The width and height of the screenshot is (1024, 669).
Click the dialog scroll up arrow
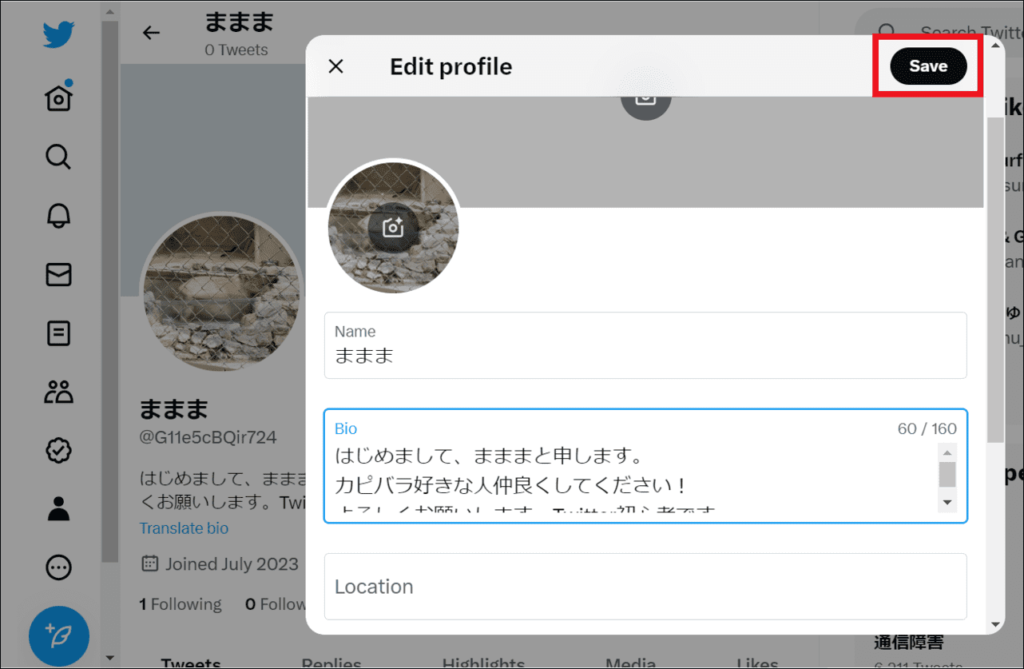coord(995,46)
